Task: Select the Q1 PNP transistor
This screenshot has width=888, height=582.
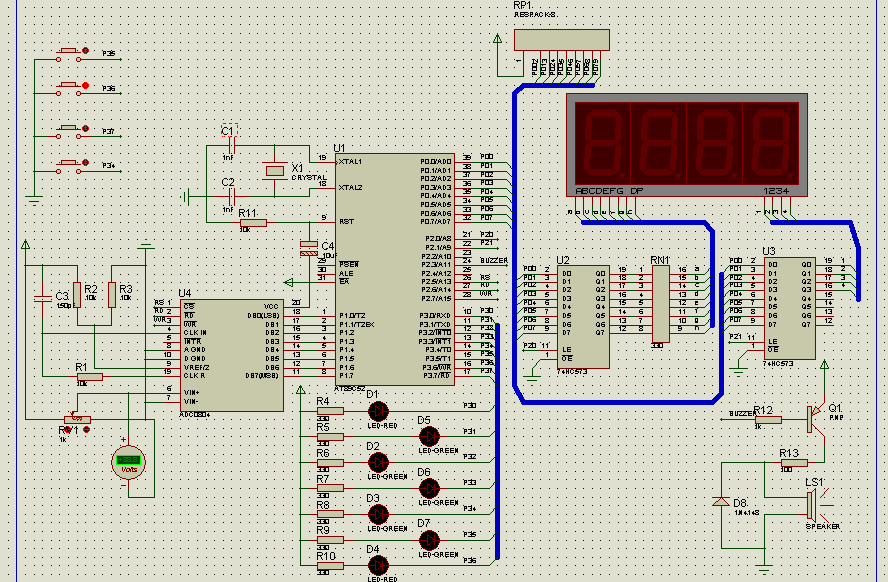Action: [816, 419]
